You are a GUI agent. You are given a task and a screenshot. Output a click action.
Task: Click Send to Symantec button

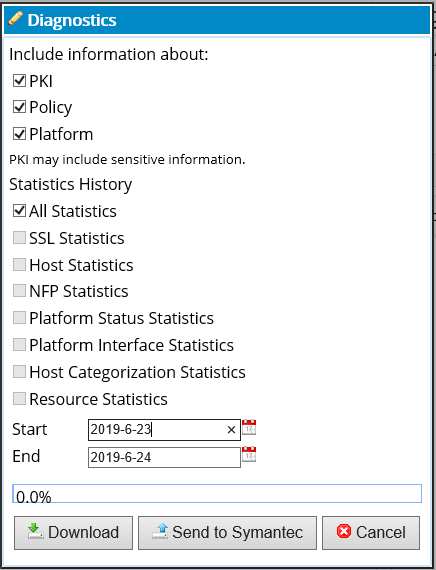[x=227, y=533]
